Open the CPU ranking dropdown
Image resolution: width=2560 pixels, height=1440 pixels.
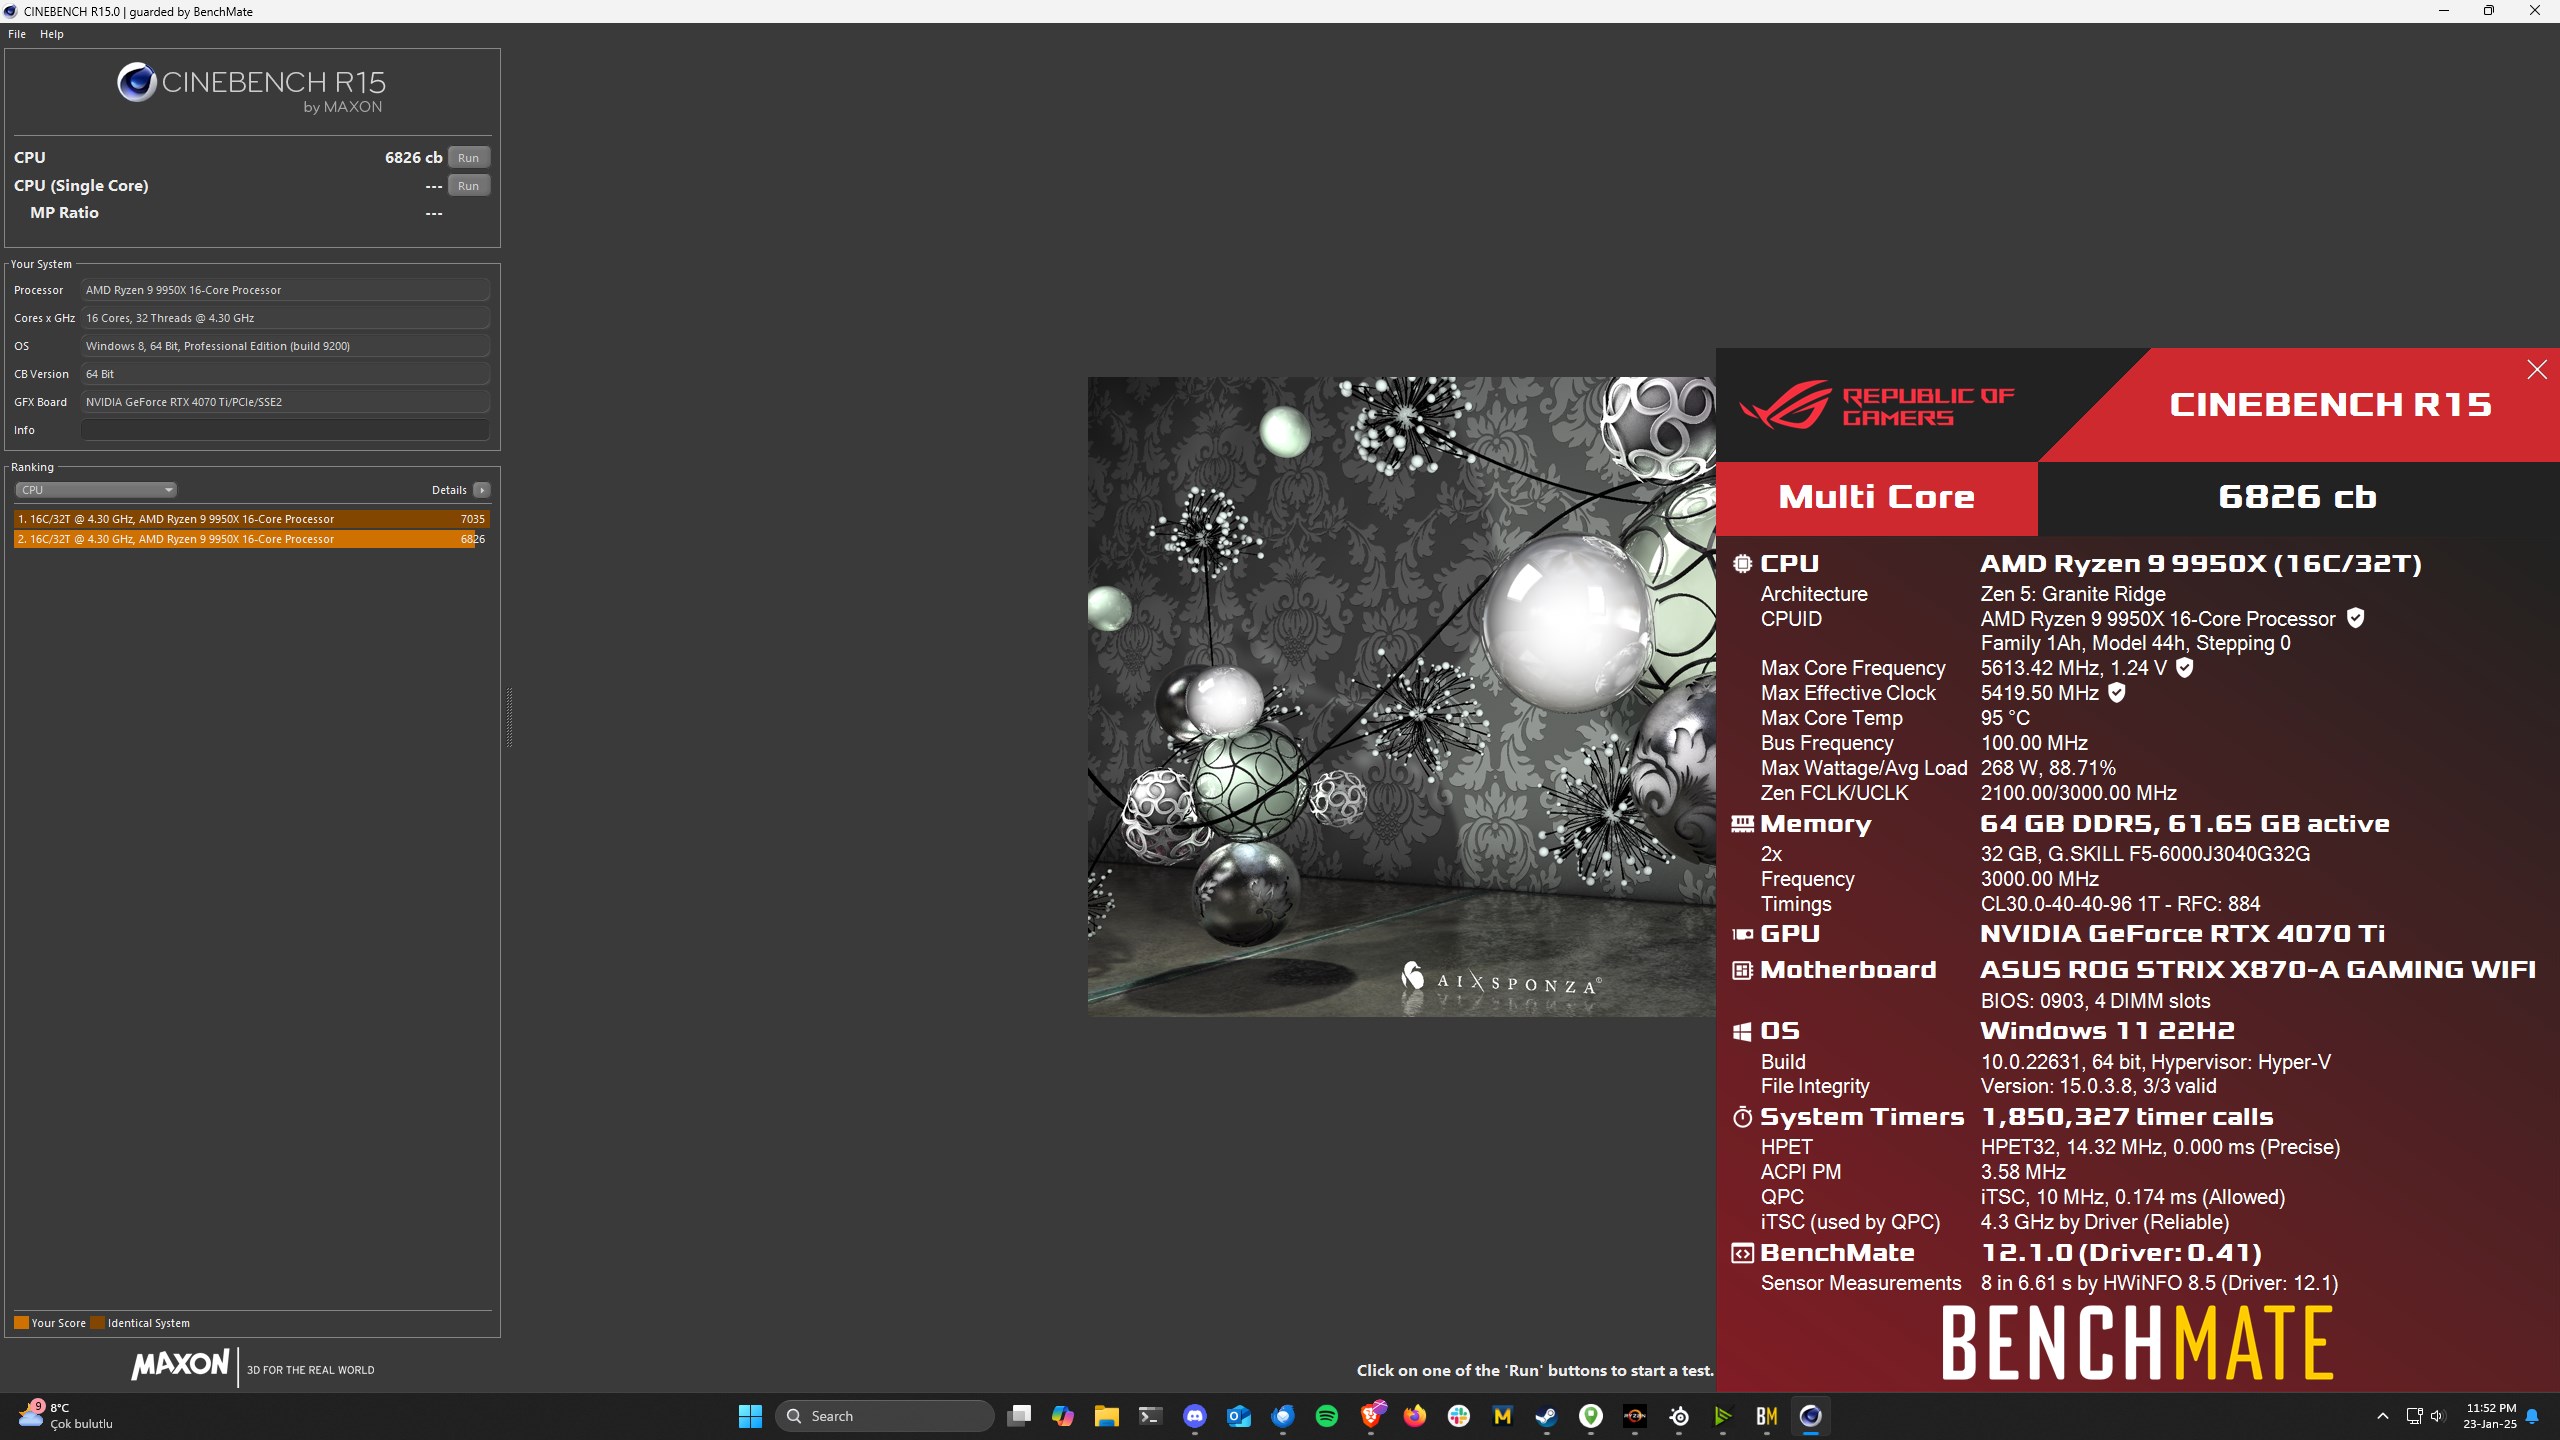[x=96, y=490]
